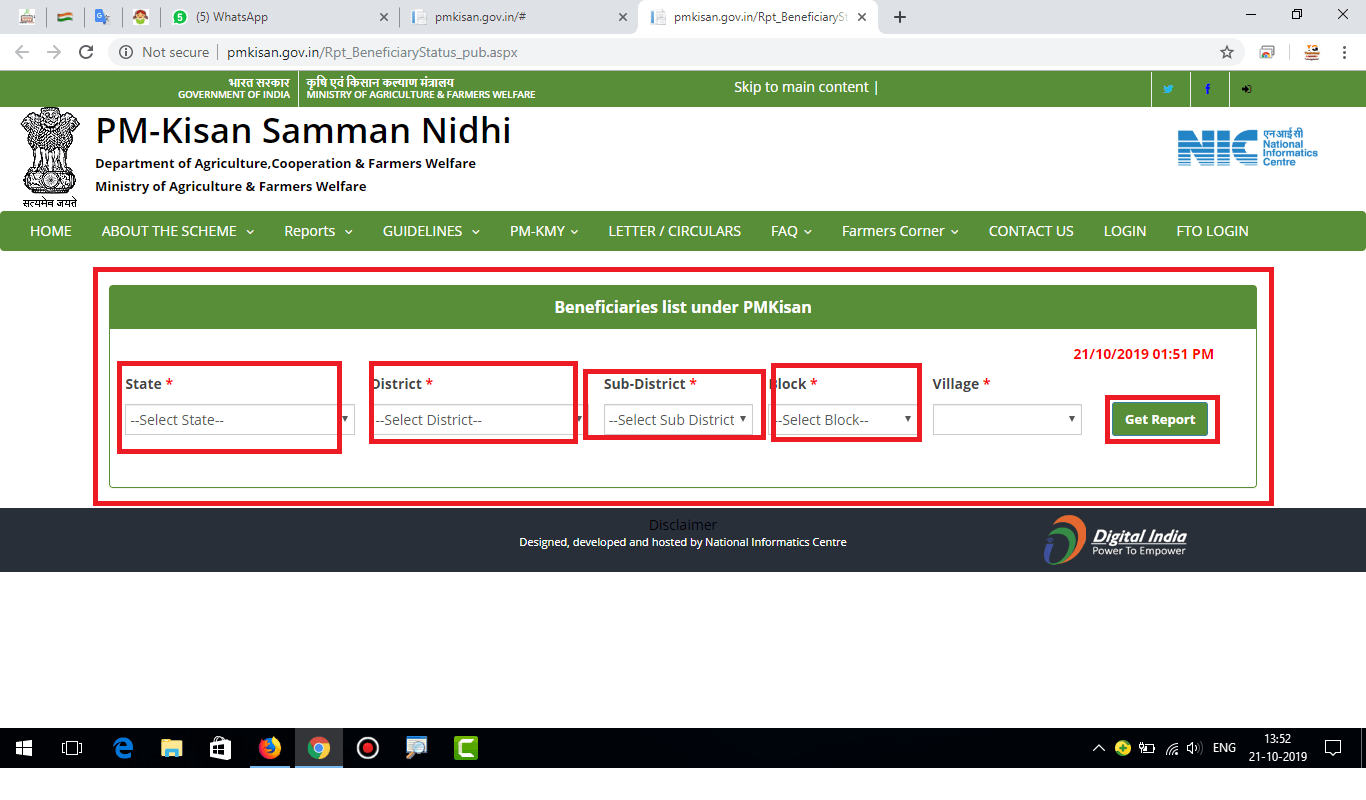Expand the Farmers Corner menu
This screenshot has height=800, width=1366.
coord(900,231)
